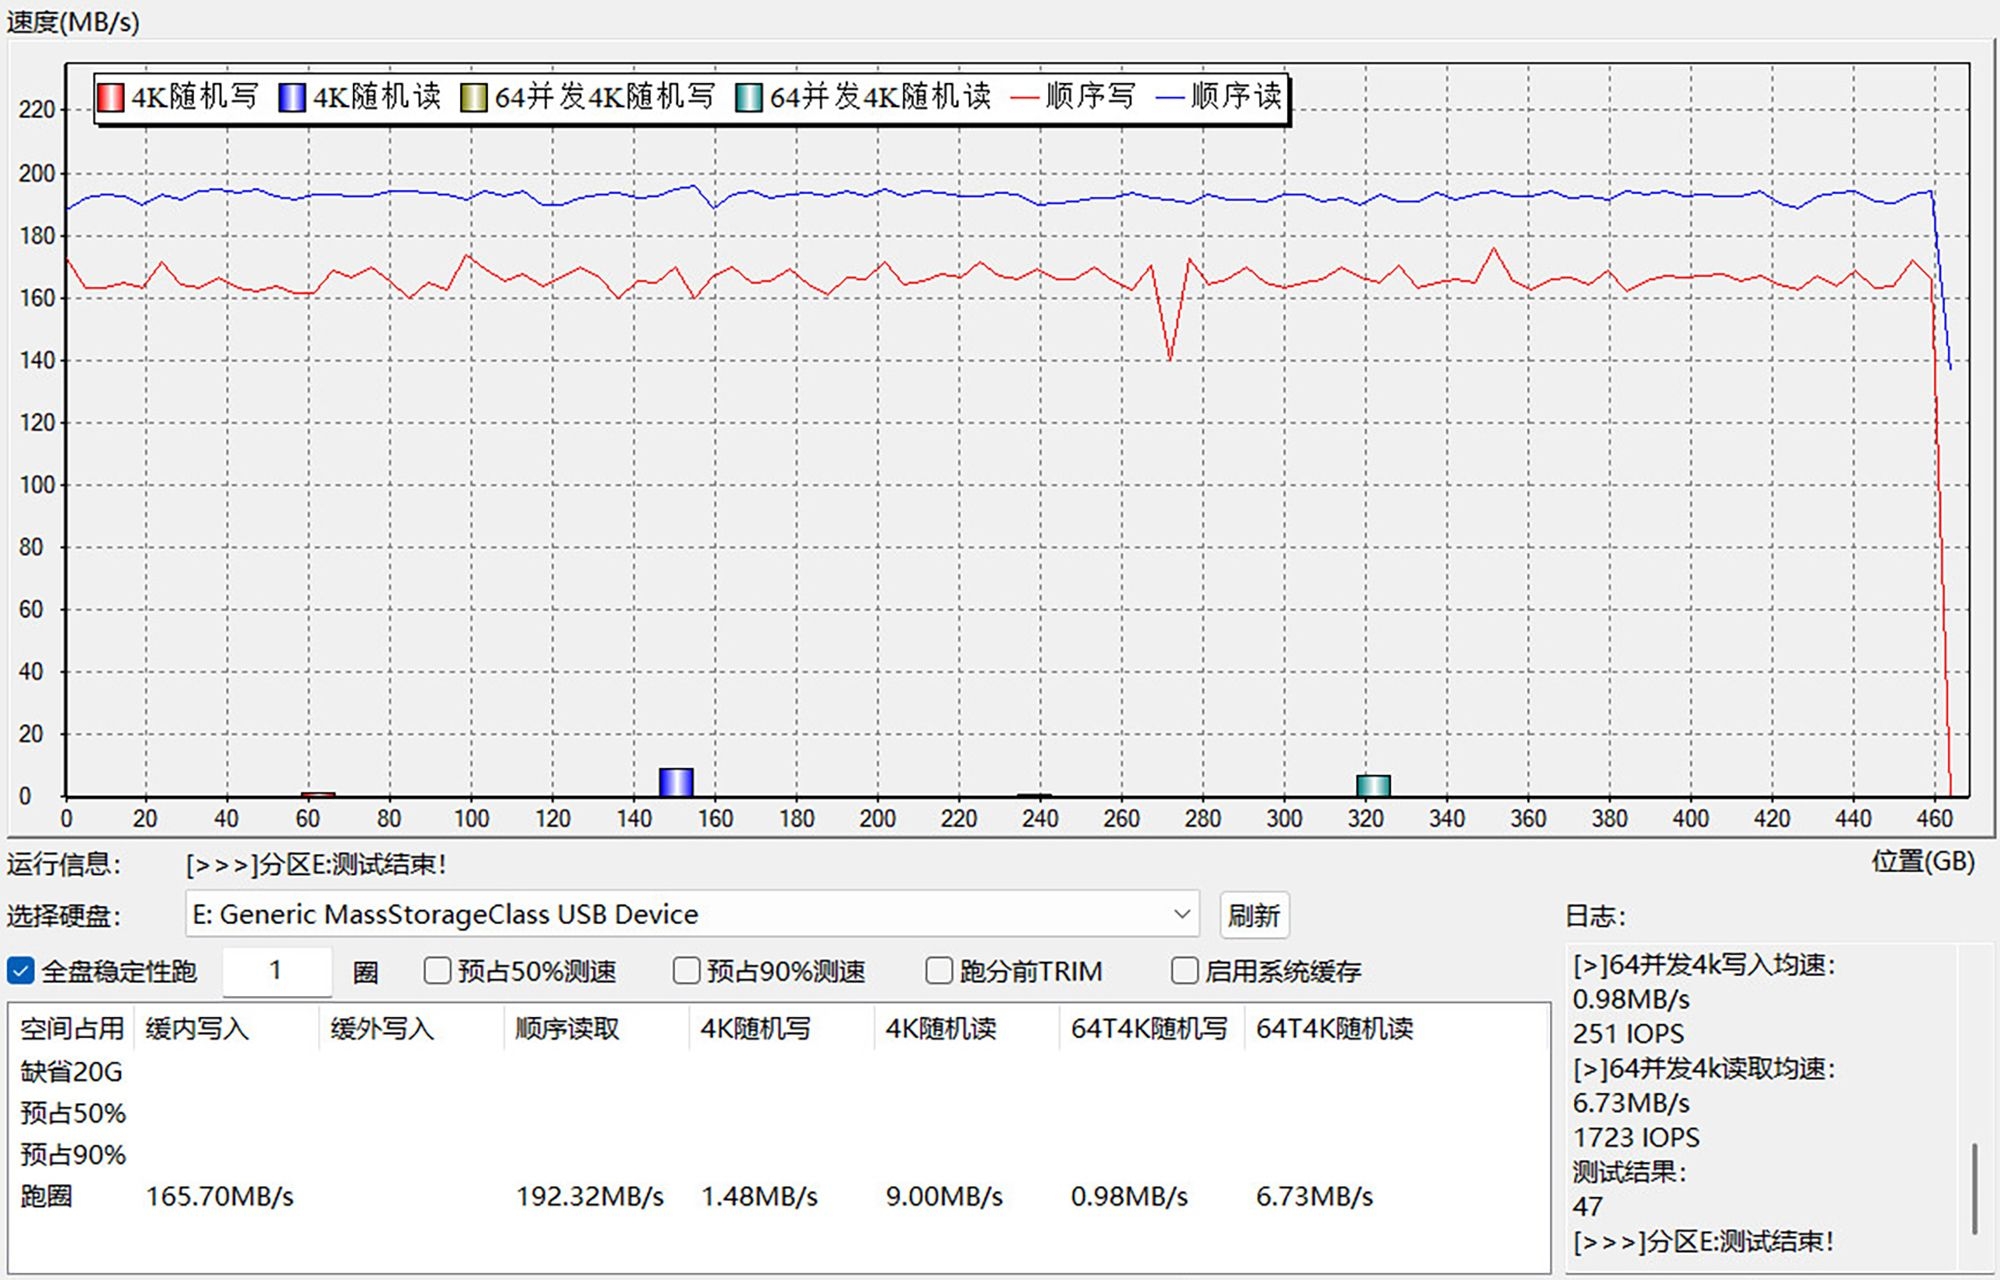The image size is (2000, 1280).
Task: Click the log panel vertical scrollbar
Action: tap(1974, 1188)
